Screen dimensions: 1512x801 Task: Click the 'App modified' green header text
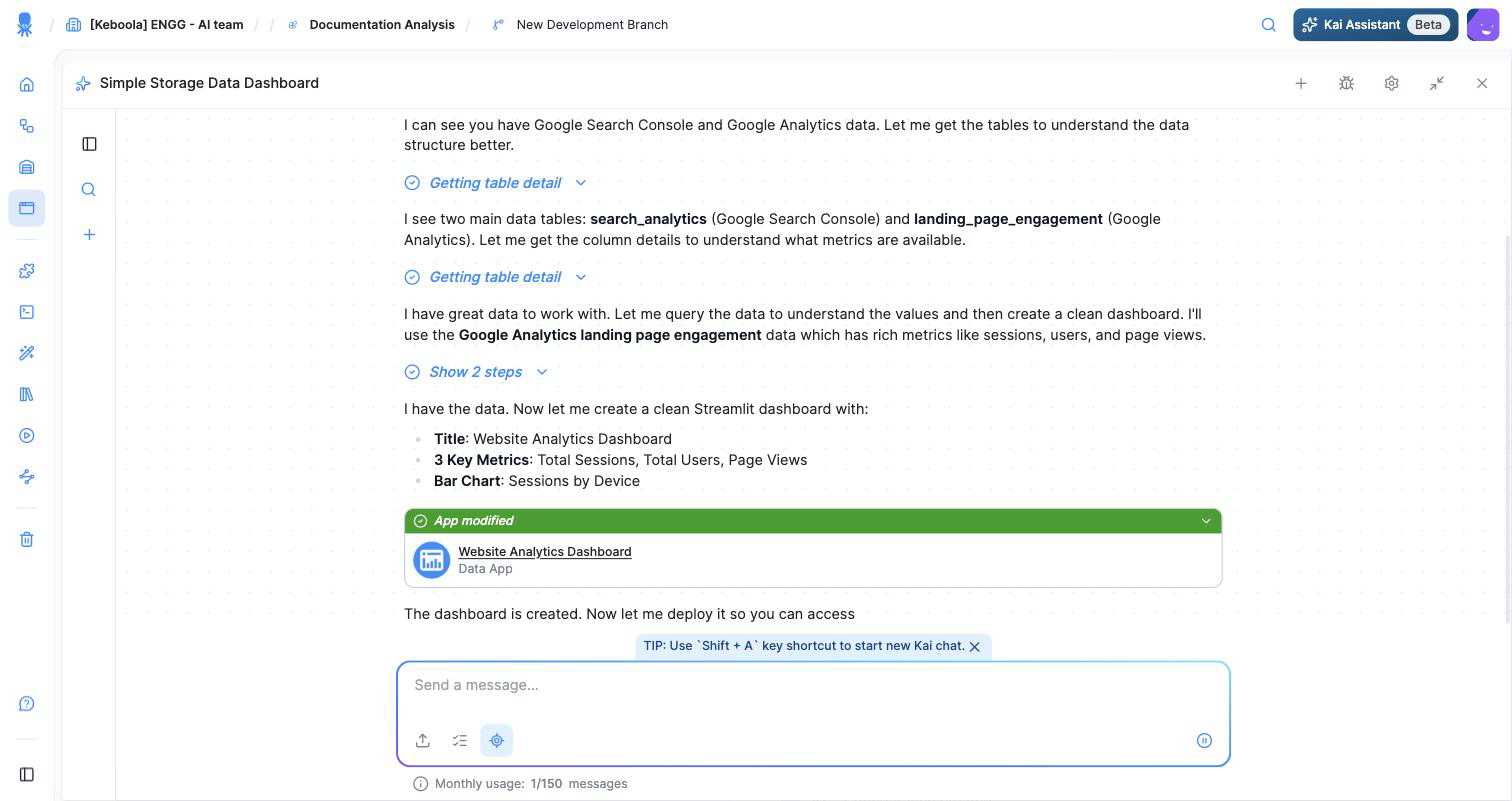[x=473, y=521]
